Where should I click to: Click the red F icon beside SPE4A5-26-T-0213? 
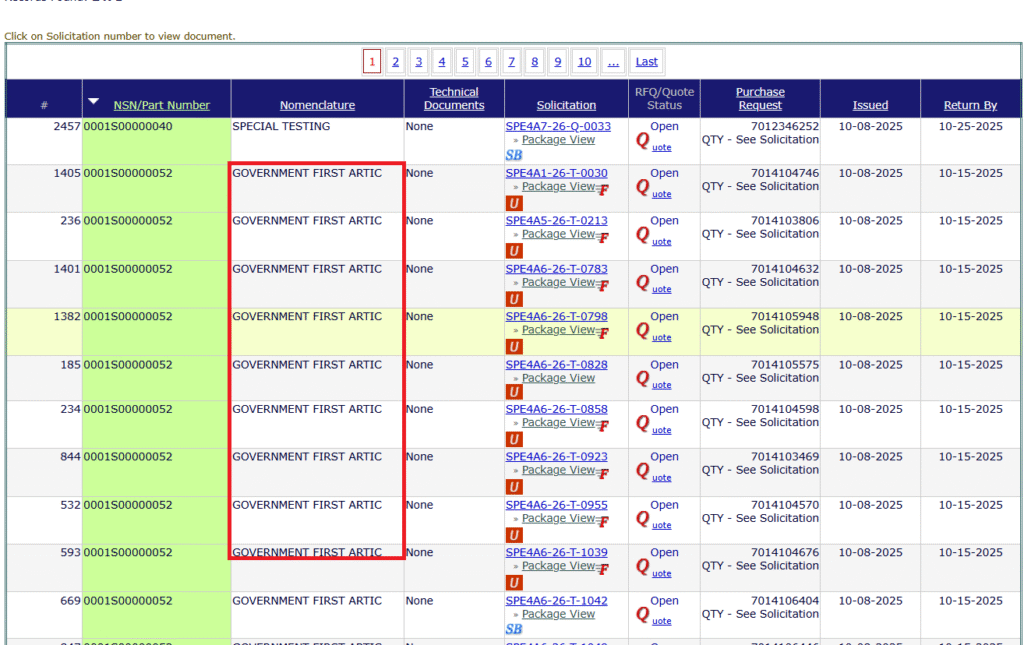pyautogui.click(x=603, y=238)
